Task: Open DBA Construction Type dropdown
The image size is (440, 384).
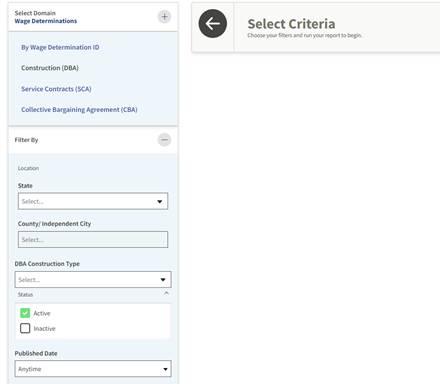Action: pyautogui.click(x=93, y=280)
